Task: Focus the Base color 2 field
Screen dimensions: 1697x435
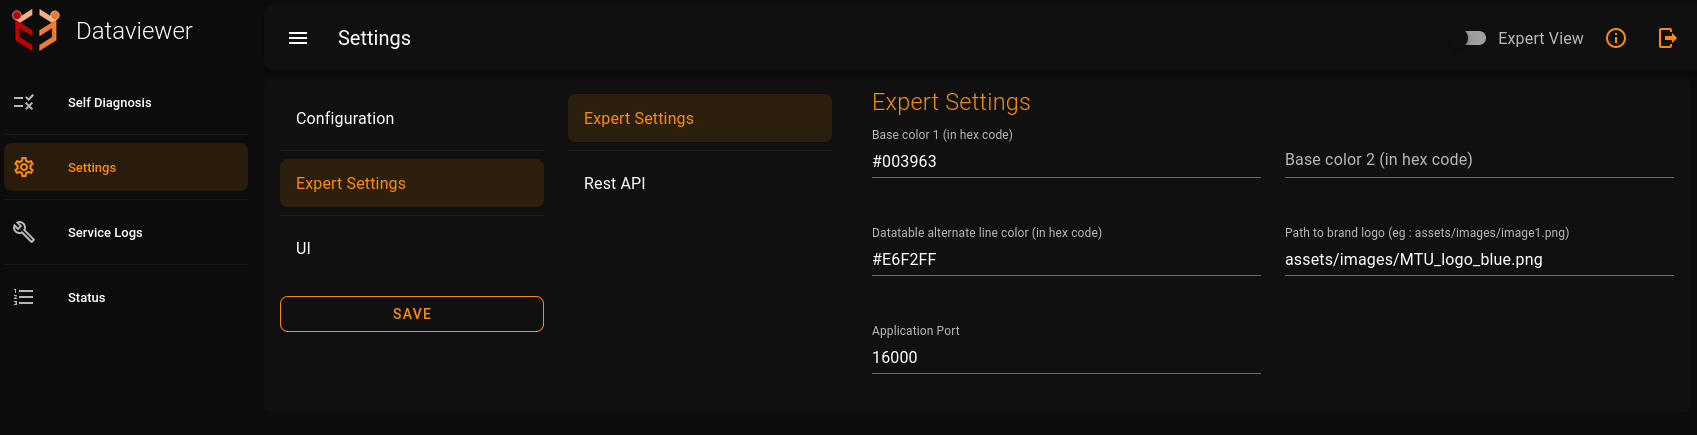Action: click(1479, 160)
